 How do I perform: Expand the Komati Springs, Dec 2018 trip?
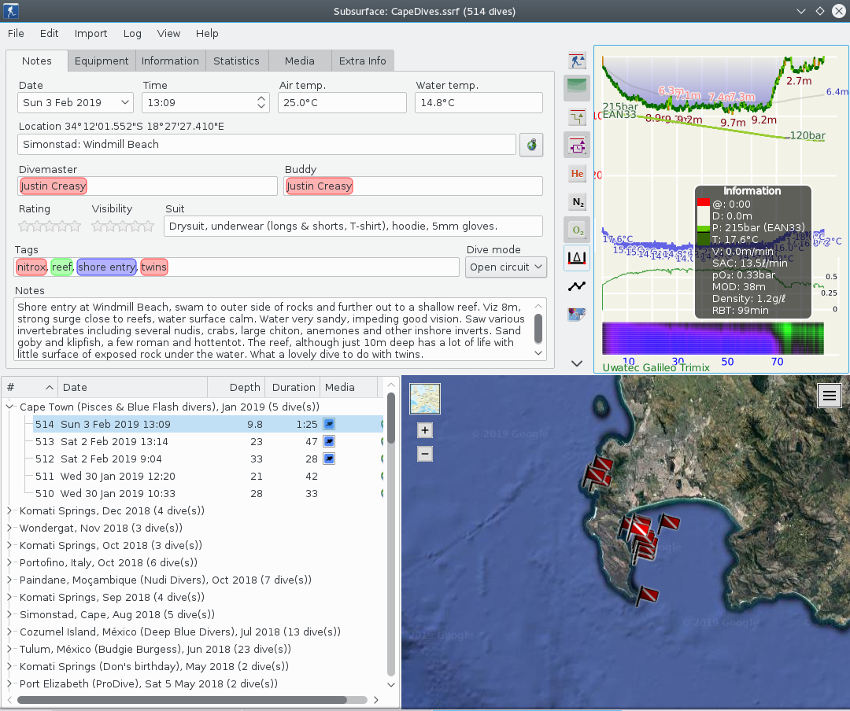[11, 510]
